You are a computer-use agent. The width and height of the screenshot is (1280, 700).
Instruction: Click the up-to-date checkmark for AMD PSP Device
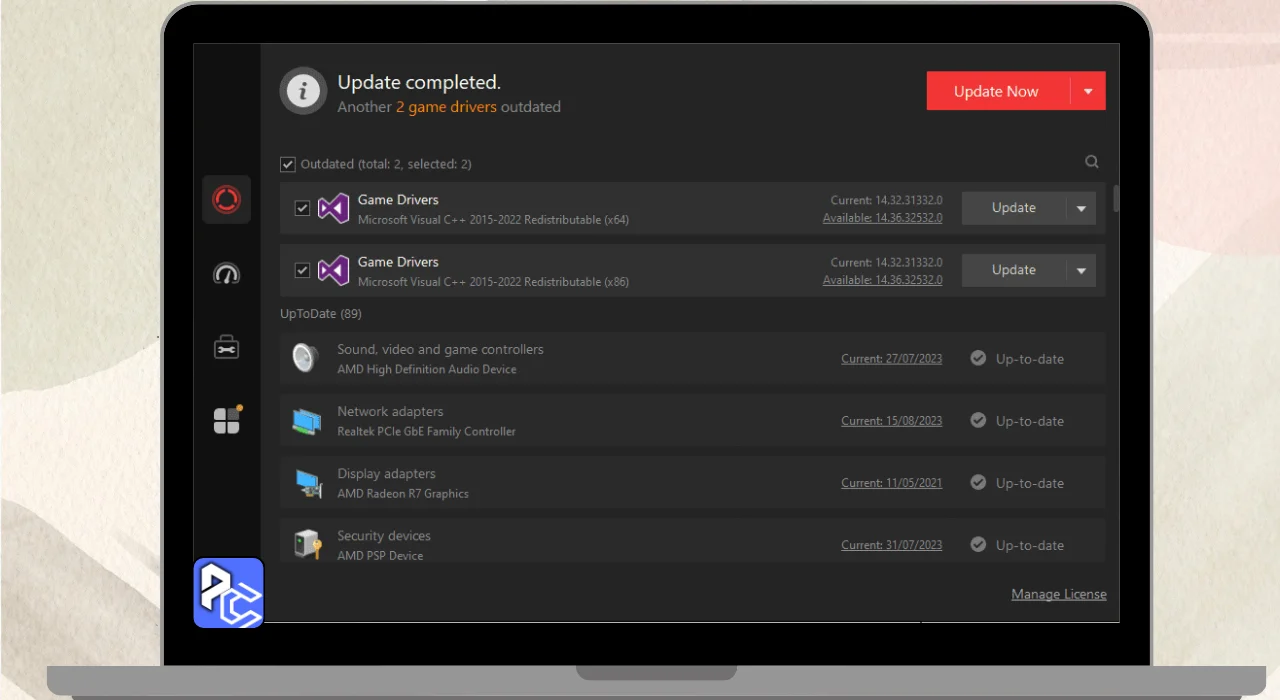coord(978,544)
